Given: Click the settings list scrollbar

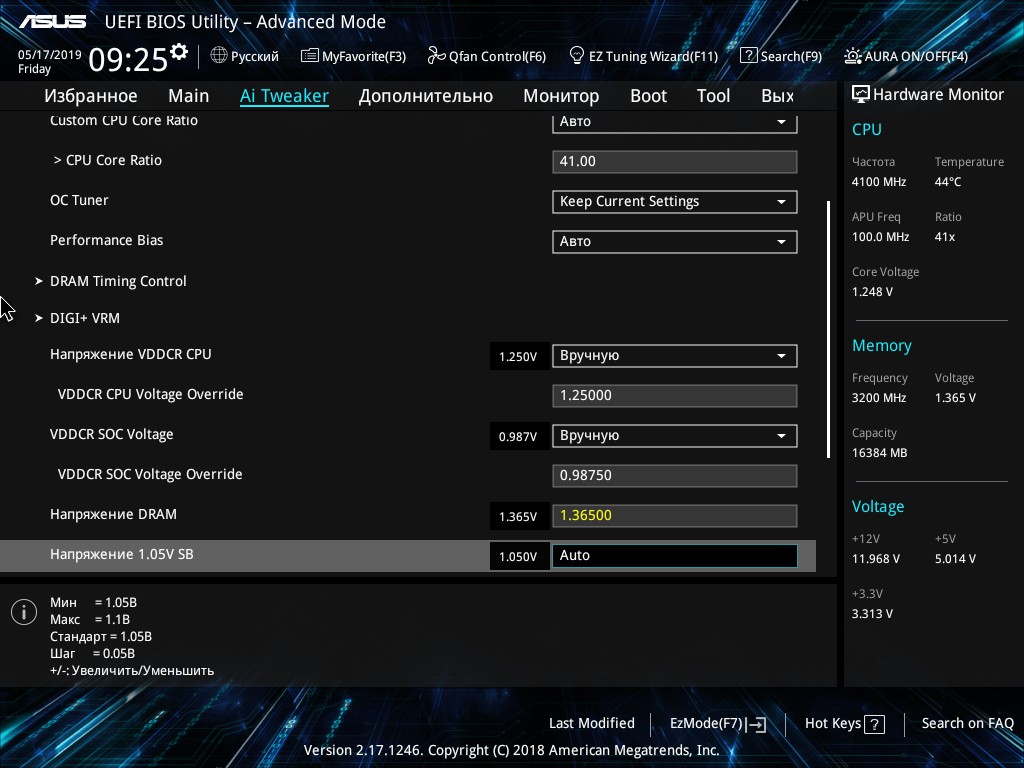Looking at the screenshot, I should [x=829, y=329].
